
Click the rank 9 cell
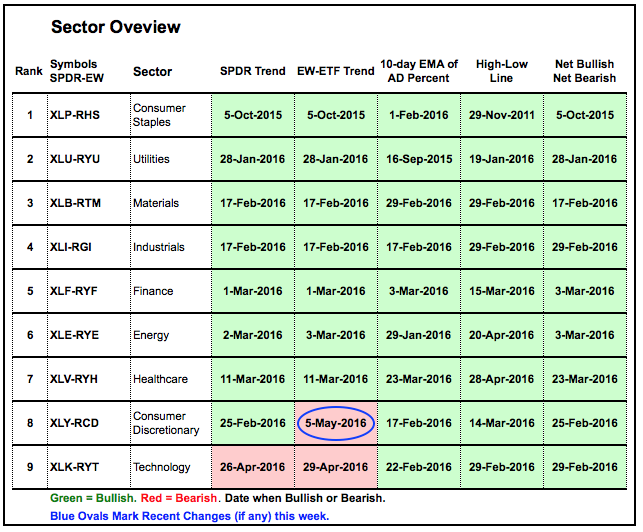point(28,467)
